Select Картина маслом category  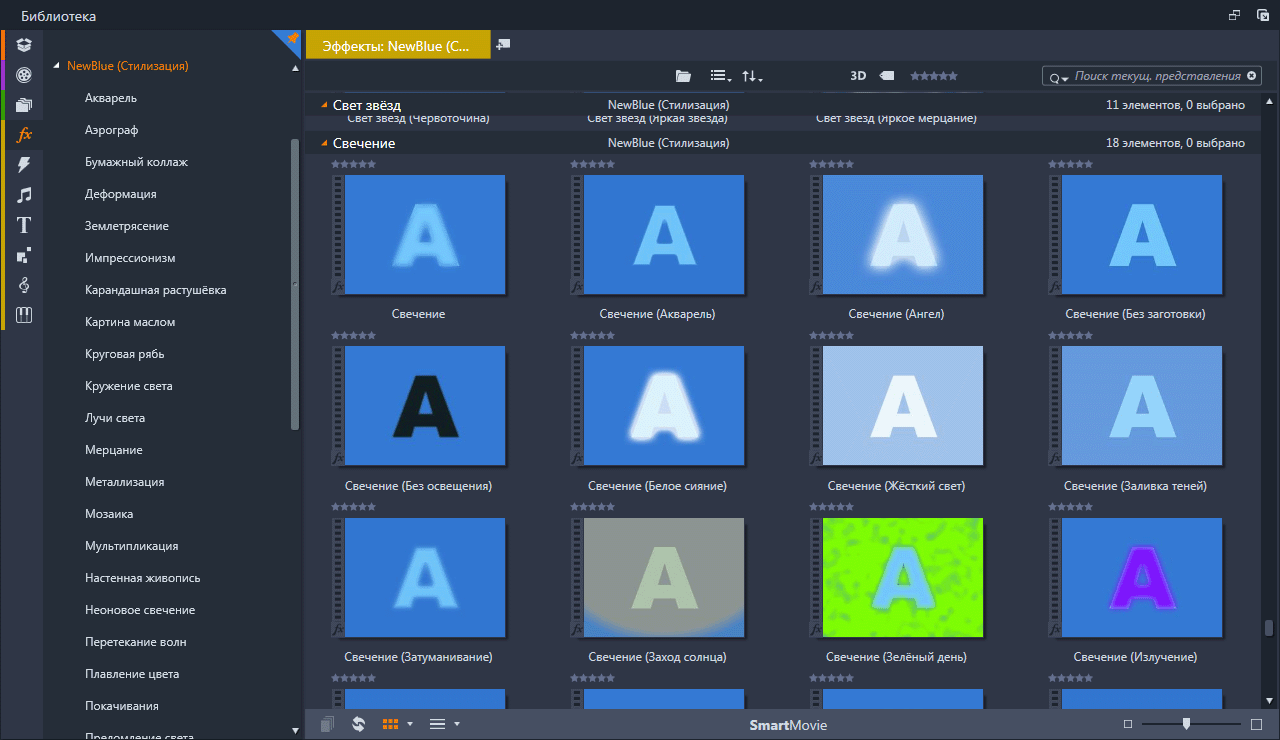pyautogui.click(x=130, y=322)
